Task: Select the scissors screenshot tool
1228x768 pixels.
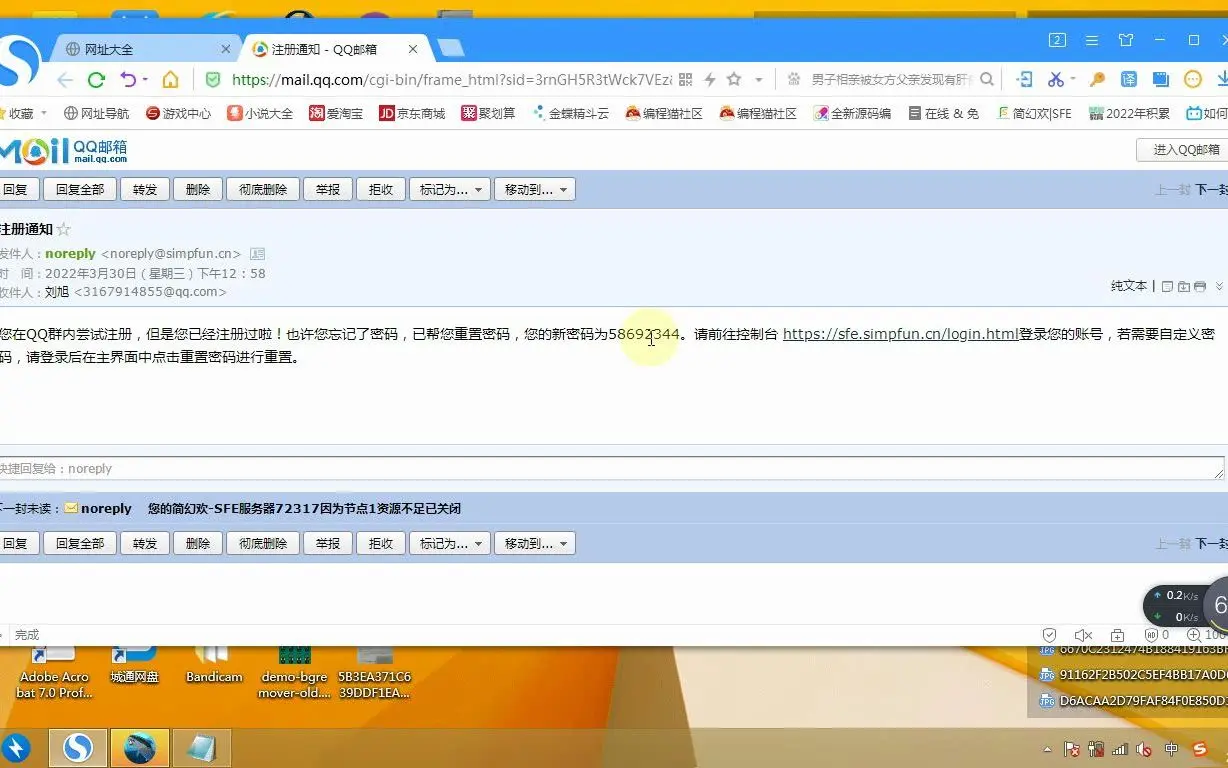Action: (x=1055, y=80)
